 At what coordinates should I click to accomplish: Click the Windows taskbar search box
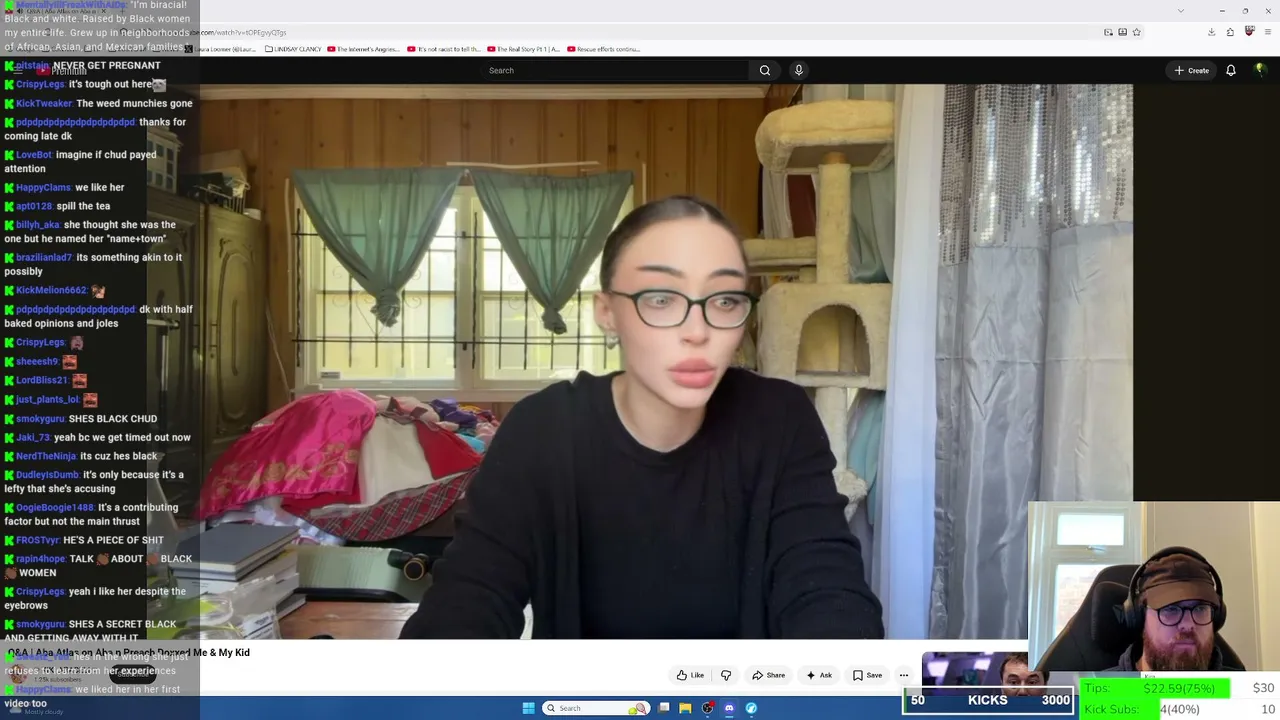point(595,708)
